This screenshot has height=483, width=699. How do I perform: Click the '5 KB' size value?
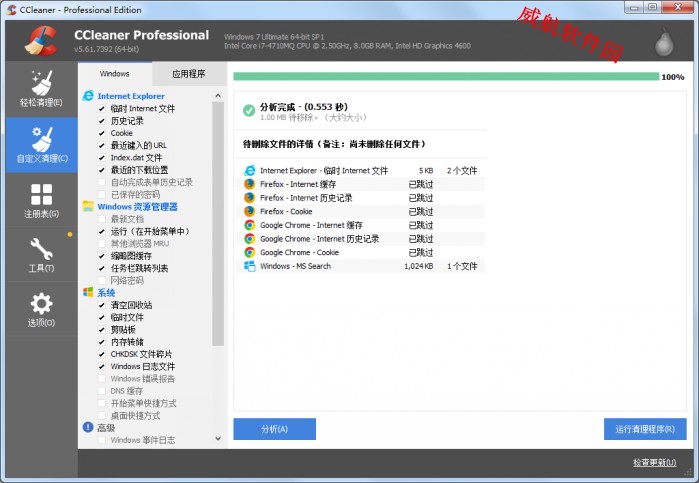coord(426,170)
